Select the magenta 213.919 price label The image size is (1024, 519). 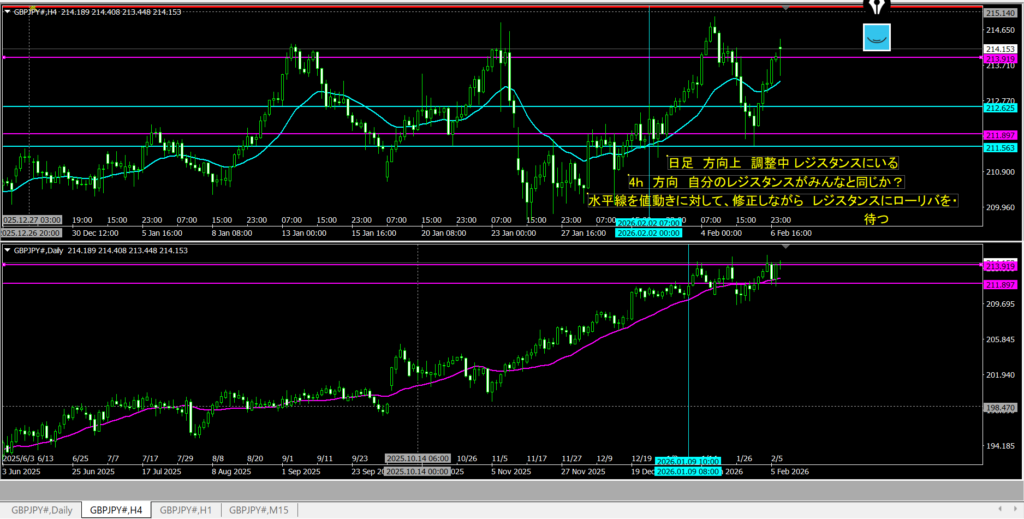pos(1001,58)
